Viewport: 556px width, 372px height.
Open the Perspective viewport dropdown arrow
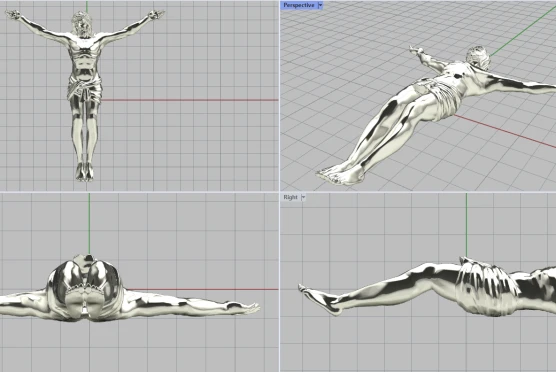point(320,5)
